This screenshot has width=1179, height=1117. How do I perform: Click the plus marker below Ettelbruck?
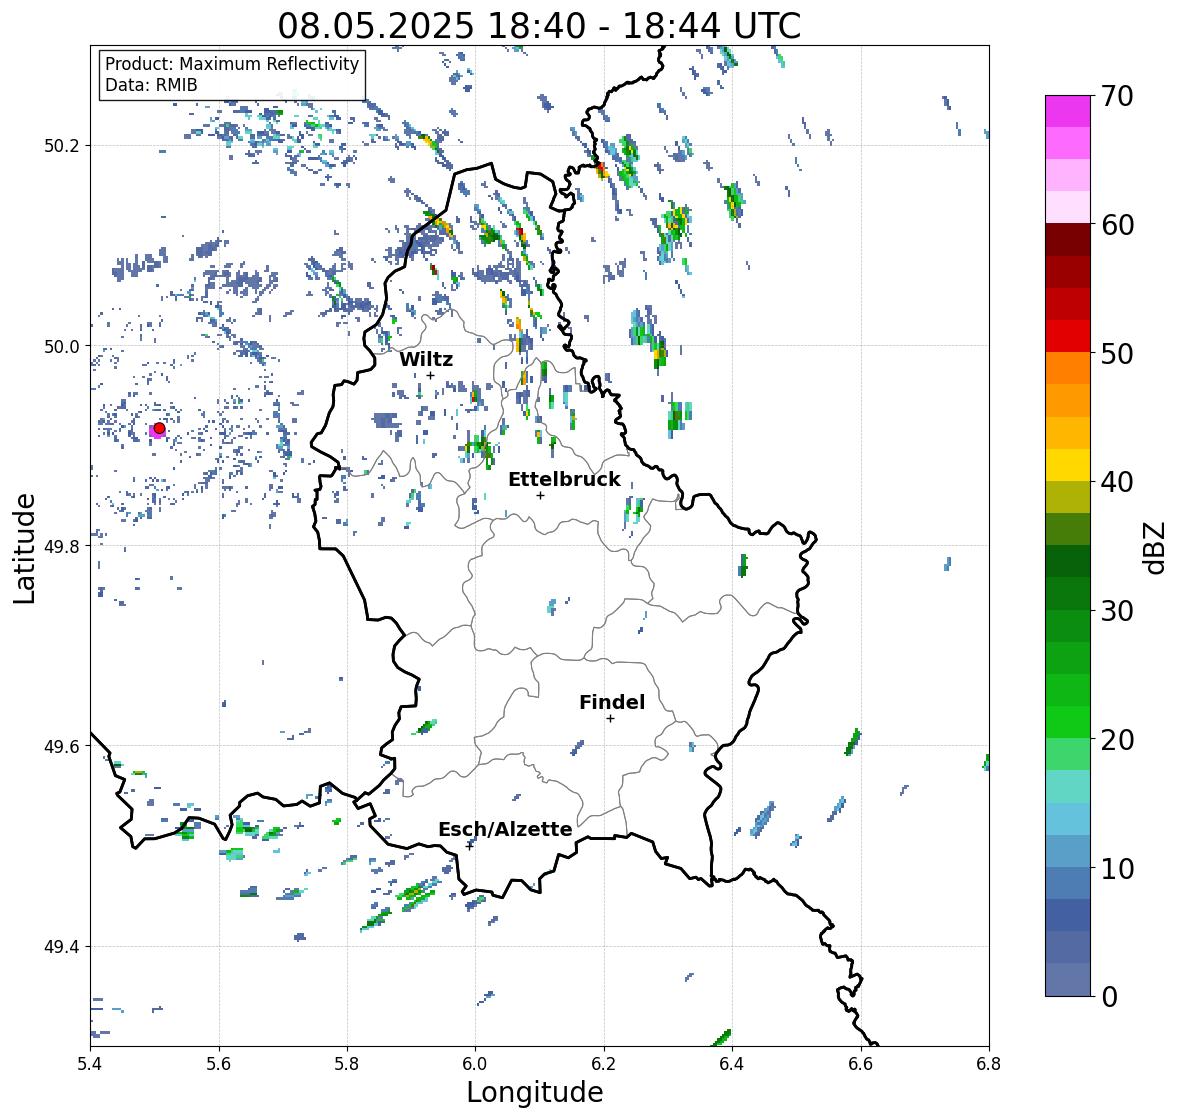click(540, 495)
